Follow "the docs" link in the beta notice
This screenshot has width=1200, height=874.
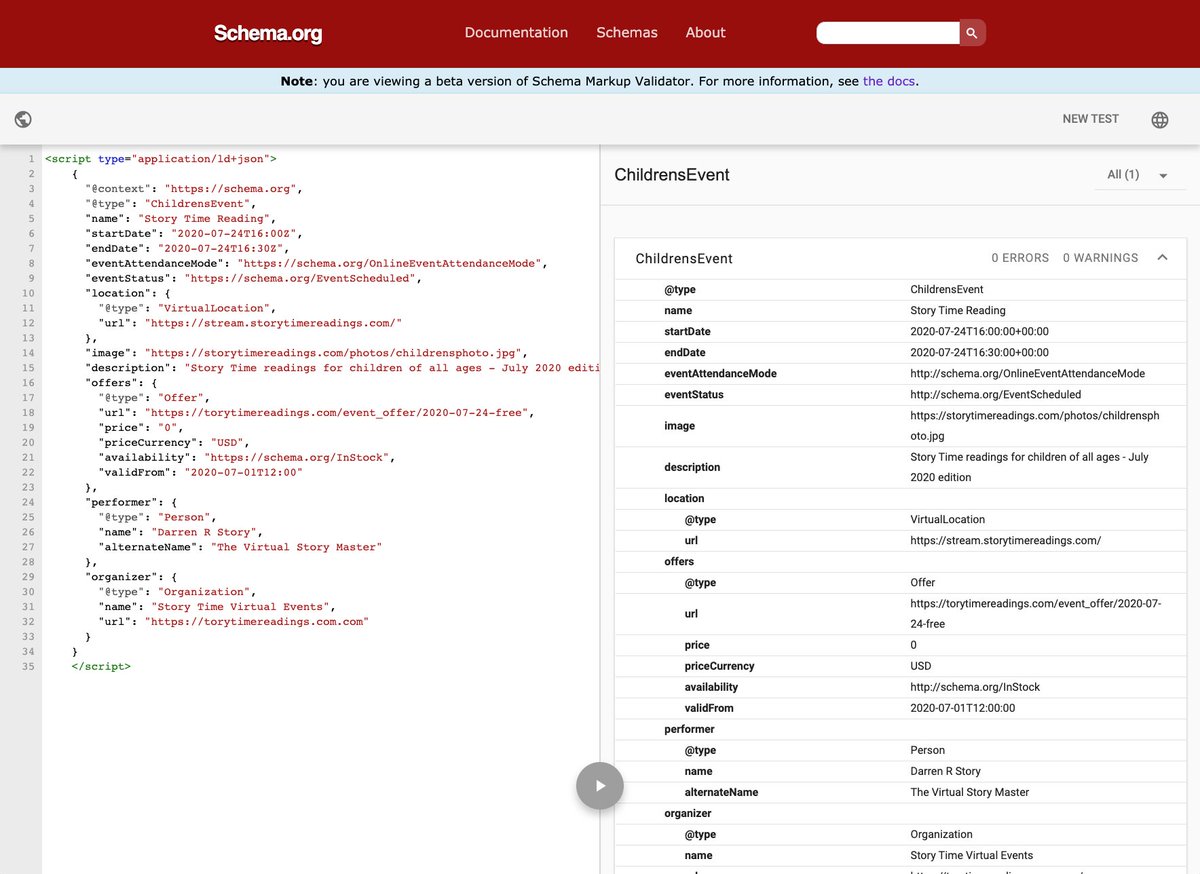[888, 81]
